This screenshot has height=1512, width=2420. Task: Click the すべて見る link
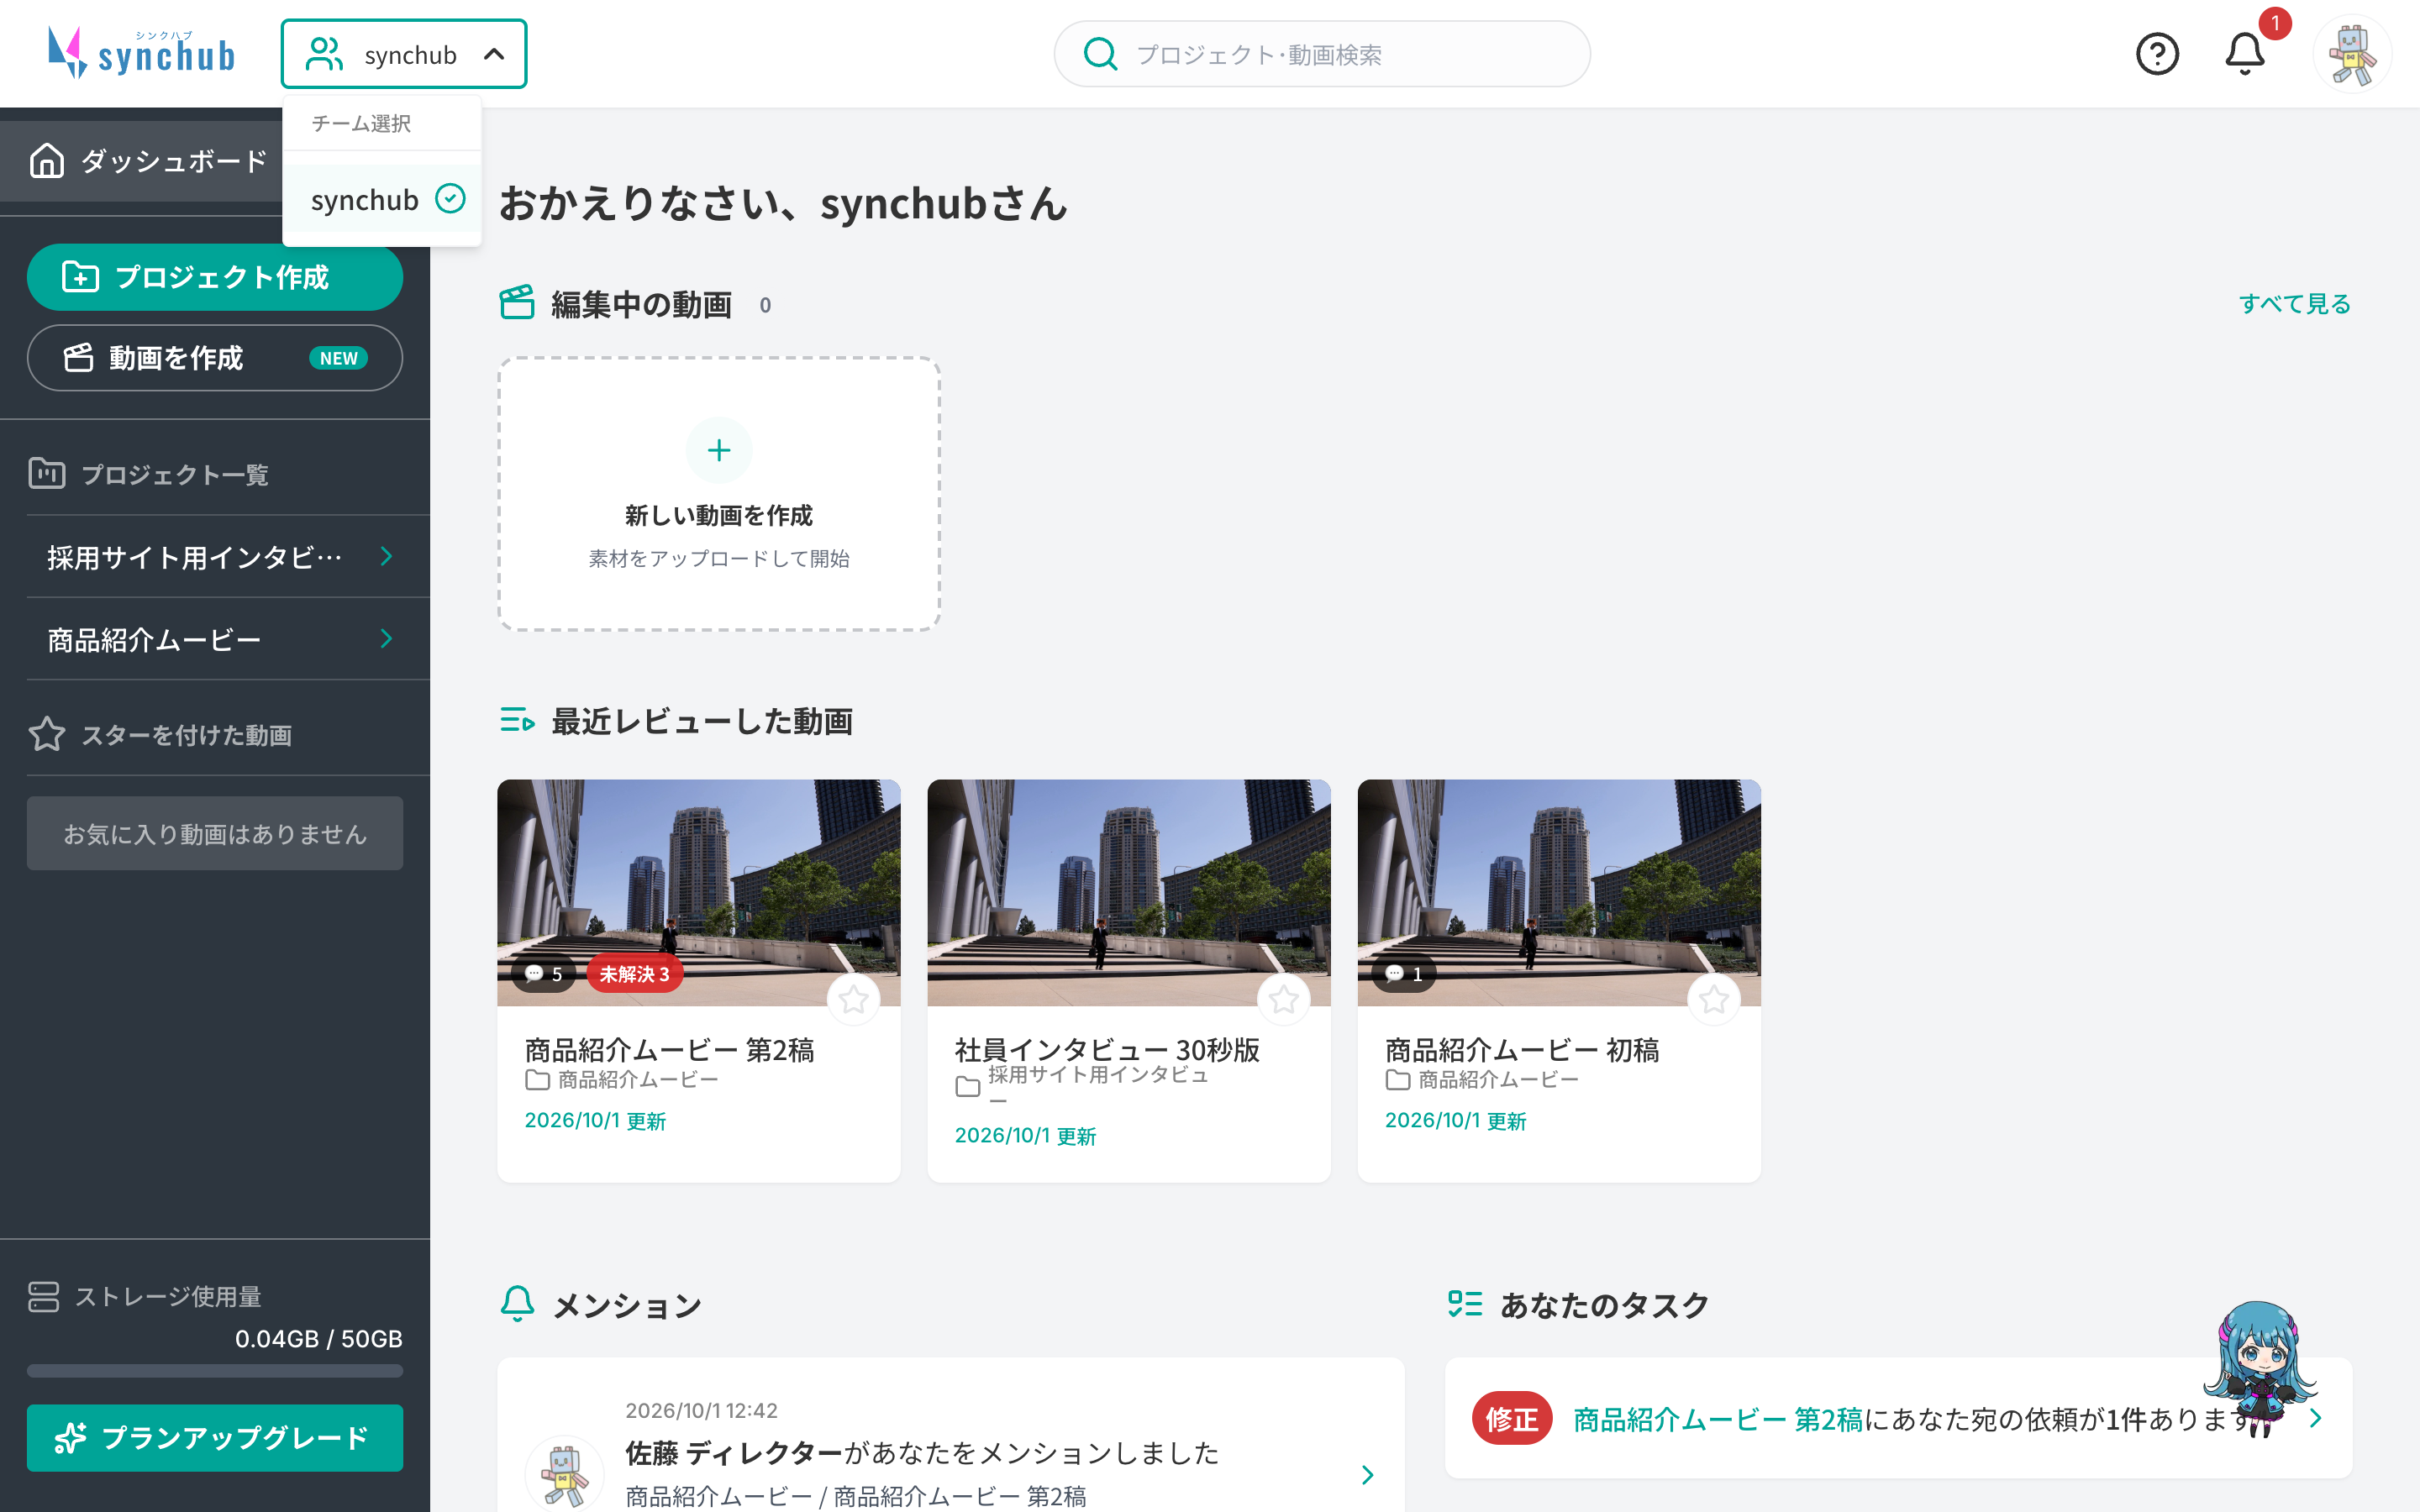click(2294, 303)
